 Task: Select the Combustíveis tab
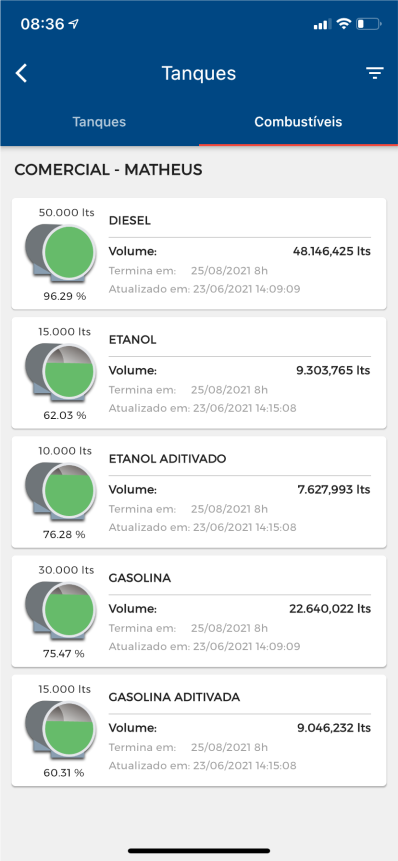click(x=298, y=121)
